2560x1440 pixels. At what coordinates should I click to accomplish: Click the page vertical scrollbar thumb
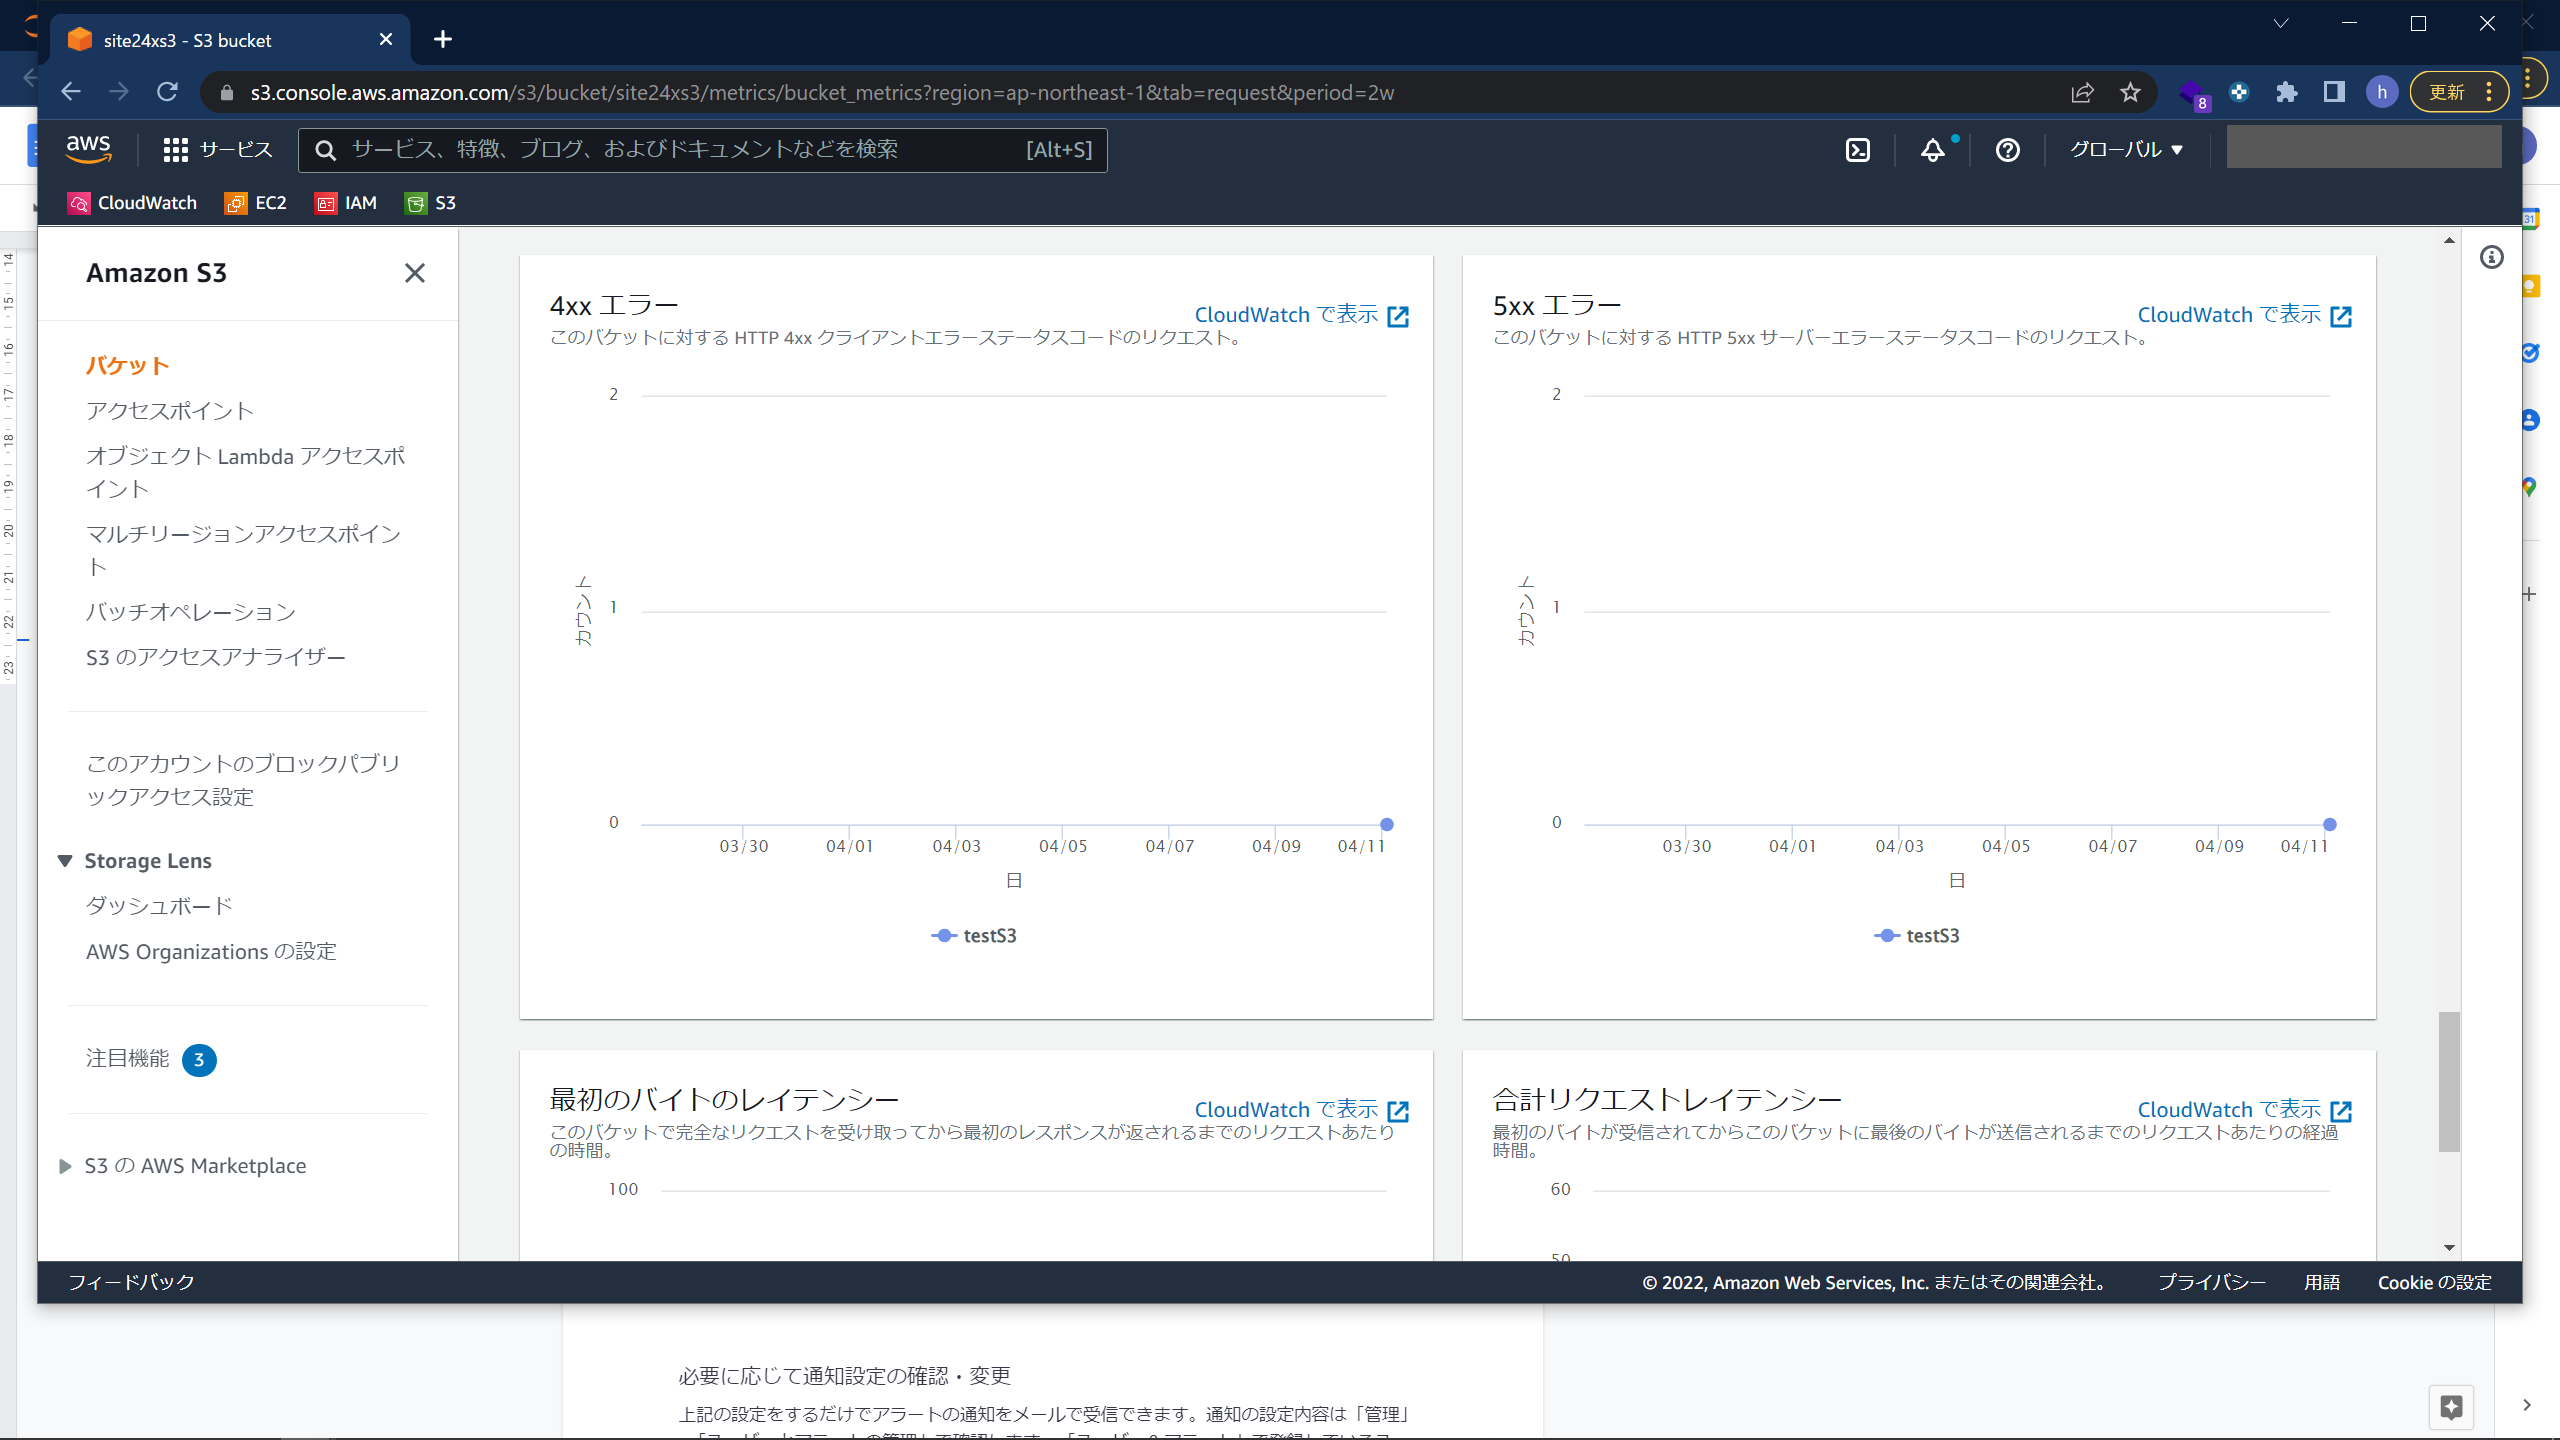click(2449, 1082)
